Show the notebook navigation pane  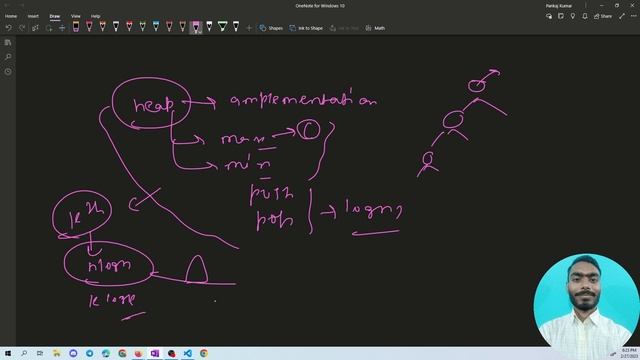pos(8,42)
